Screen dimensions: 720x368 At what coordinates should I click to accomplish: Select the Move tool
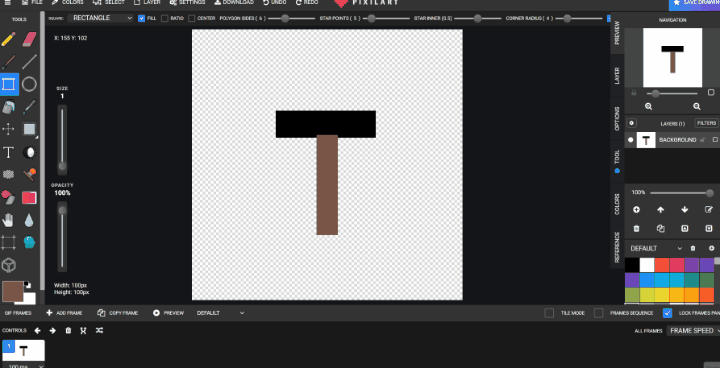pyautogui.click(x=8, y=129)
